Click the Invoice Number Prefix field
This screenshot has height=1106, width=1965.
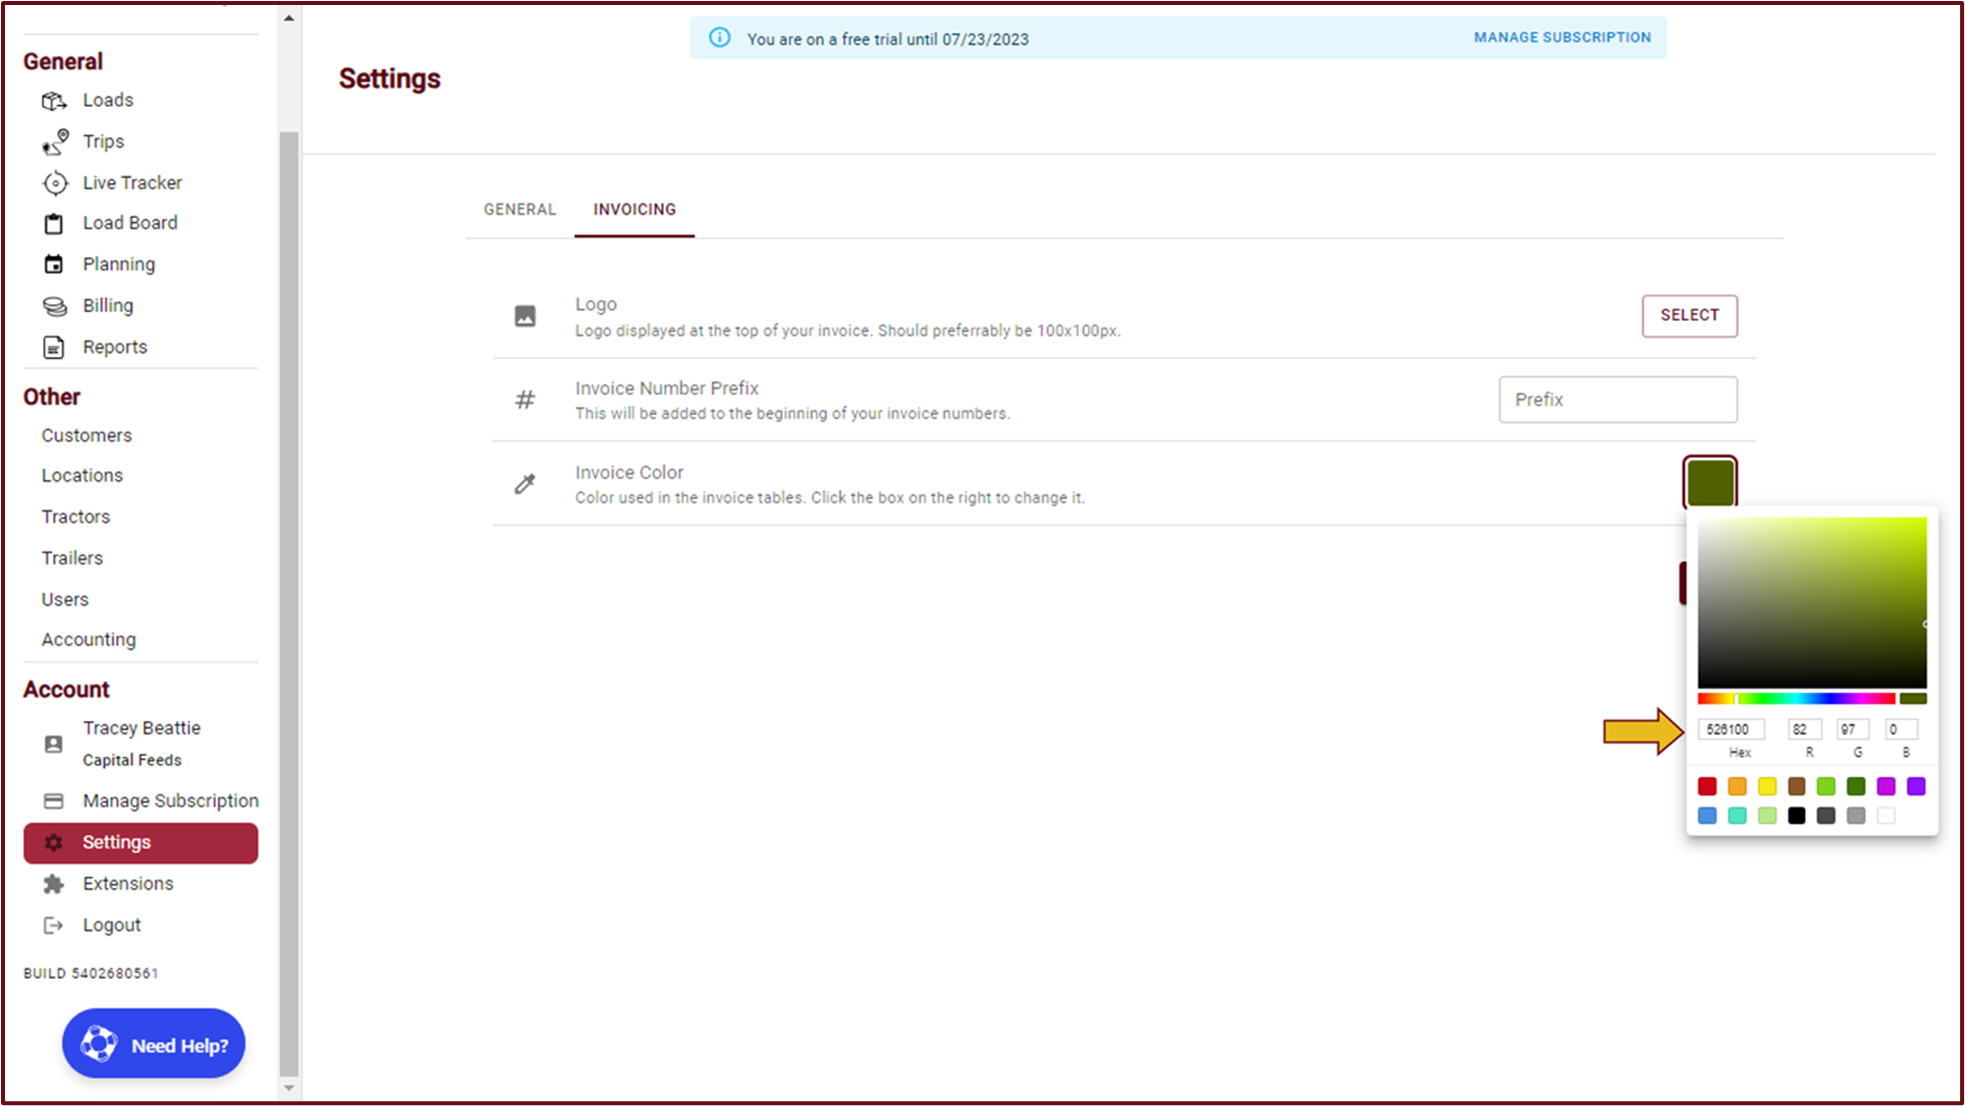(1617, 400)
